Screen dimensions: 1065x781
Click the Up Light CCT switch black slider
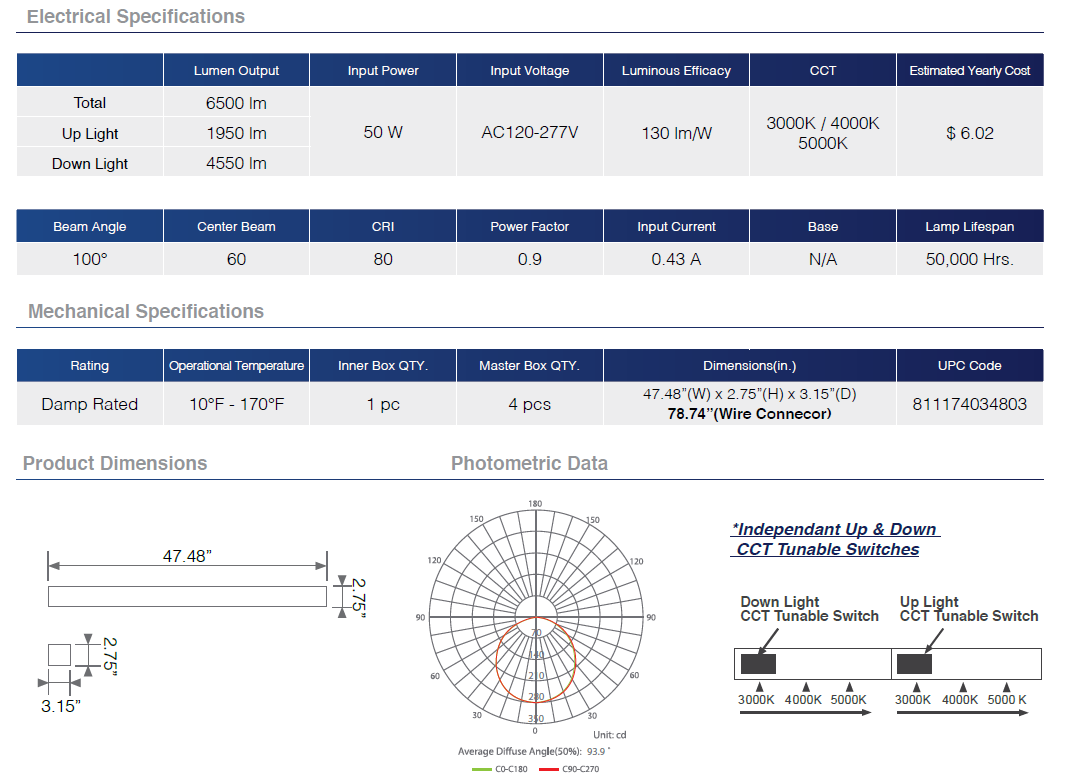[914, 665]
